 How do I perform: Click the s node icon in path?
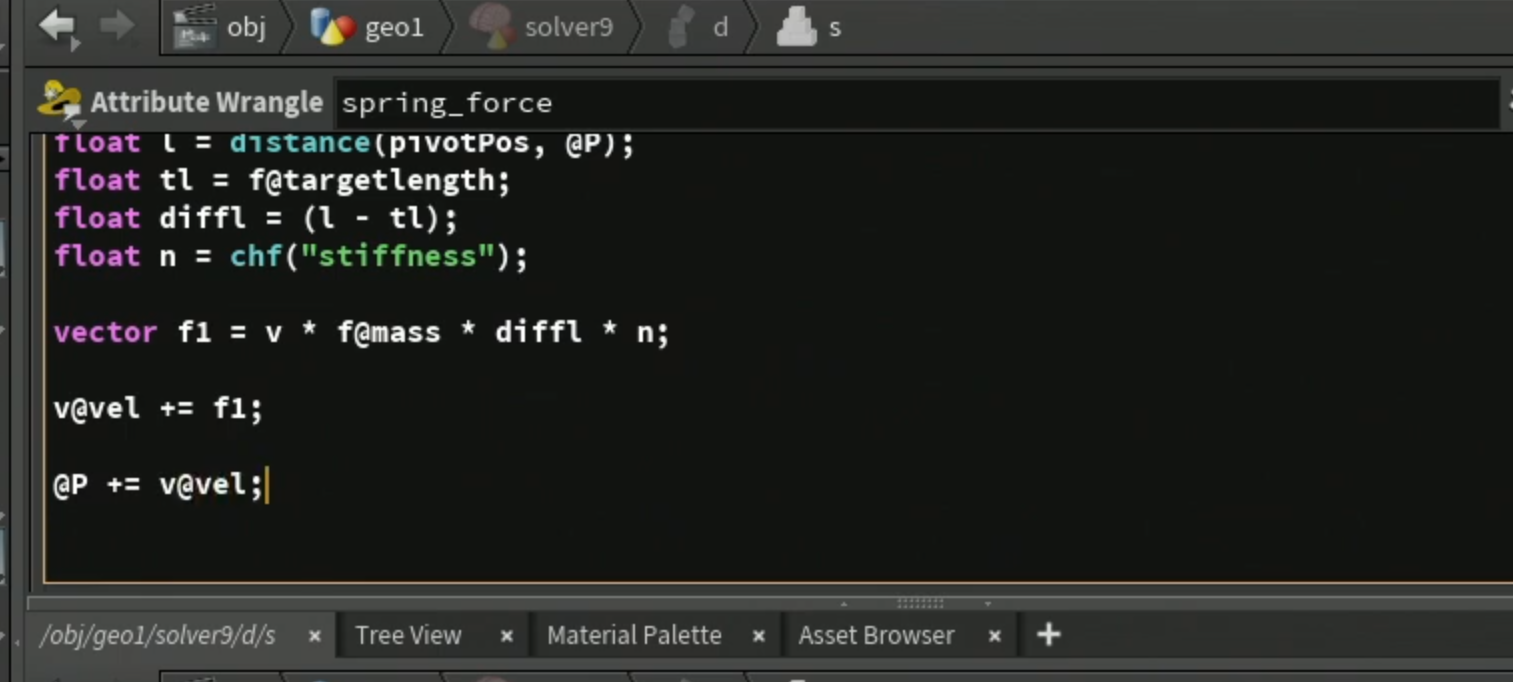click(796, 27)
